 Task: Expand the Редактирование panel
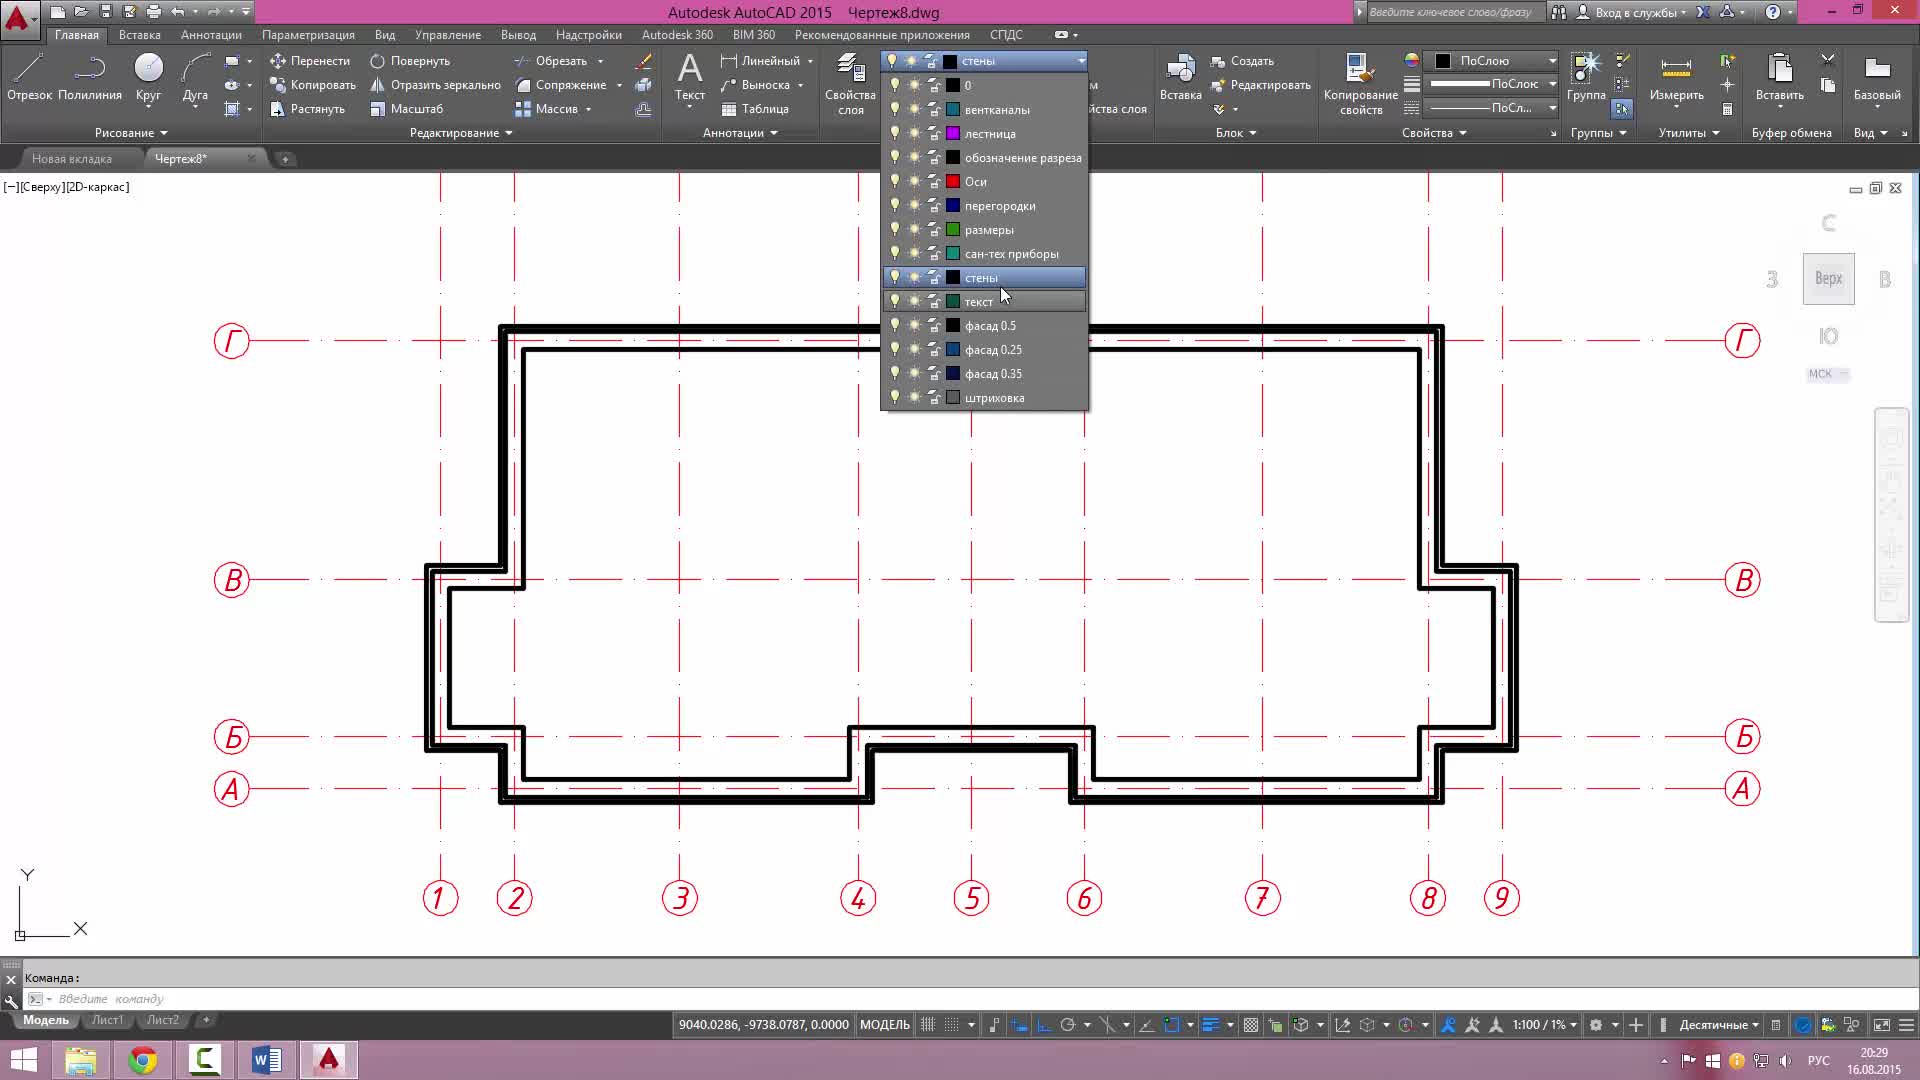pyautogui.click(x=461, y=133)
